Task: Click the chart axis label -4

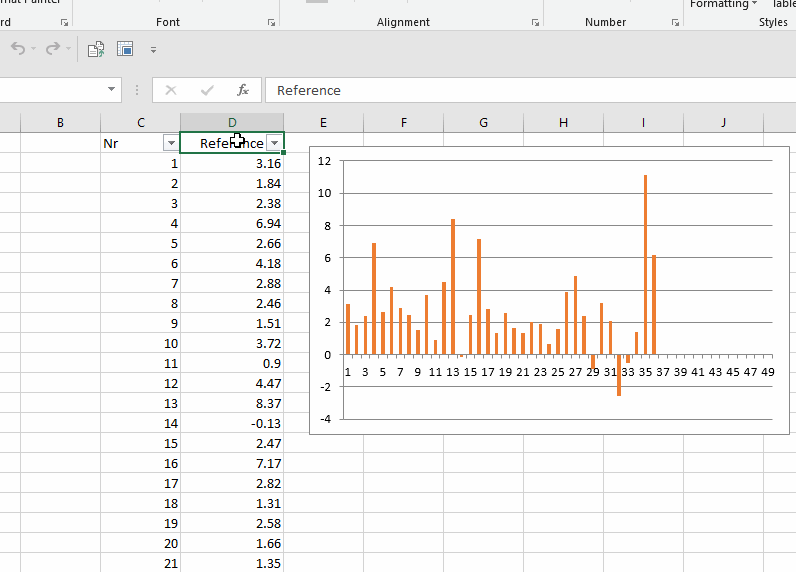Action: pos(325,419)
